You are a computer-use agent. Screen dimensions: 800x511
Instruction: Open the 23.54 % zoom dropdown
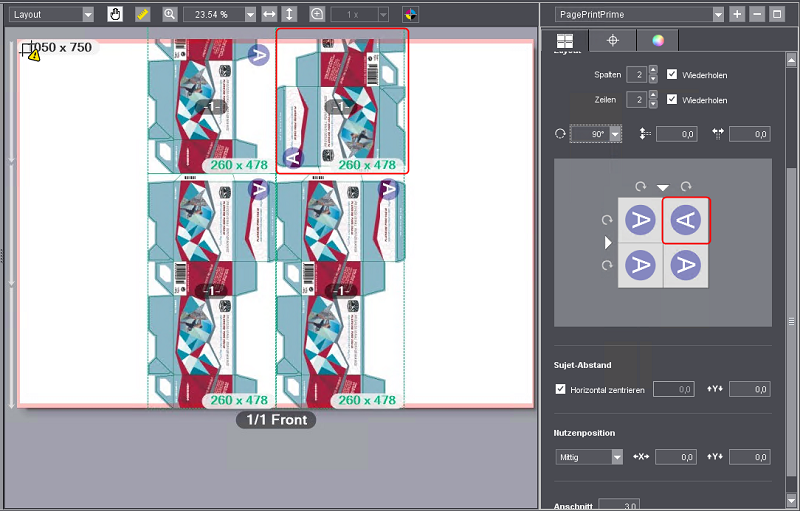point(250,15)
